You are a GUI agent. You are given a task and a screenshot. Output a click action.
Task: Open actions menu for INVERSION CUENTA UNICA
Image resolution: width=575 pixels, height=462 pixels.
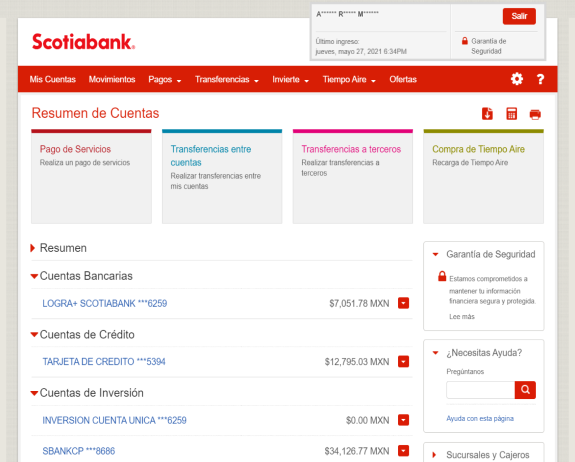(x=403, y=420)
